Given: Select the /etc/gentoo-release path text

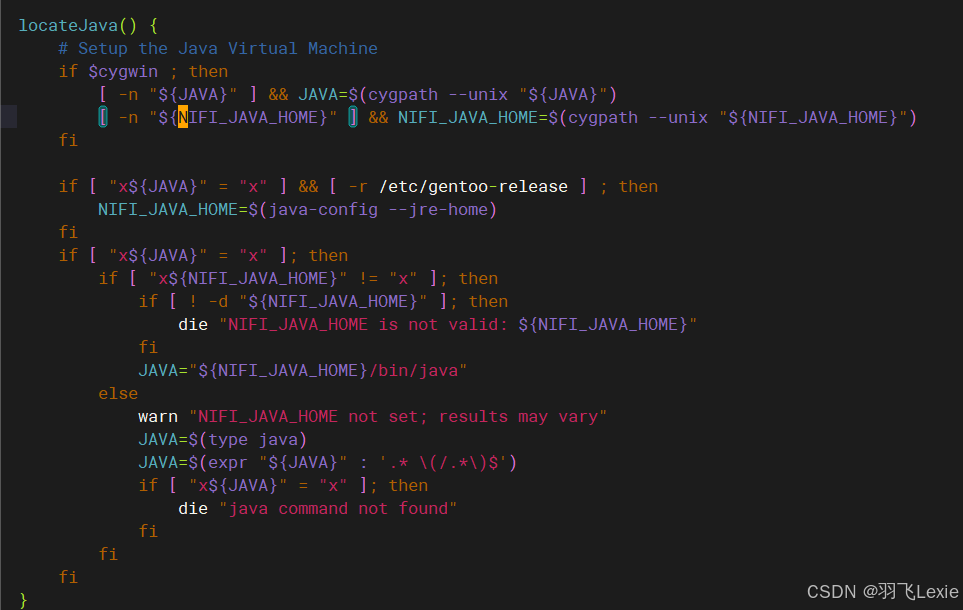Looking at the screenshot, I should pos(473,186).
